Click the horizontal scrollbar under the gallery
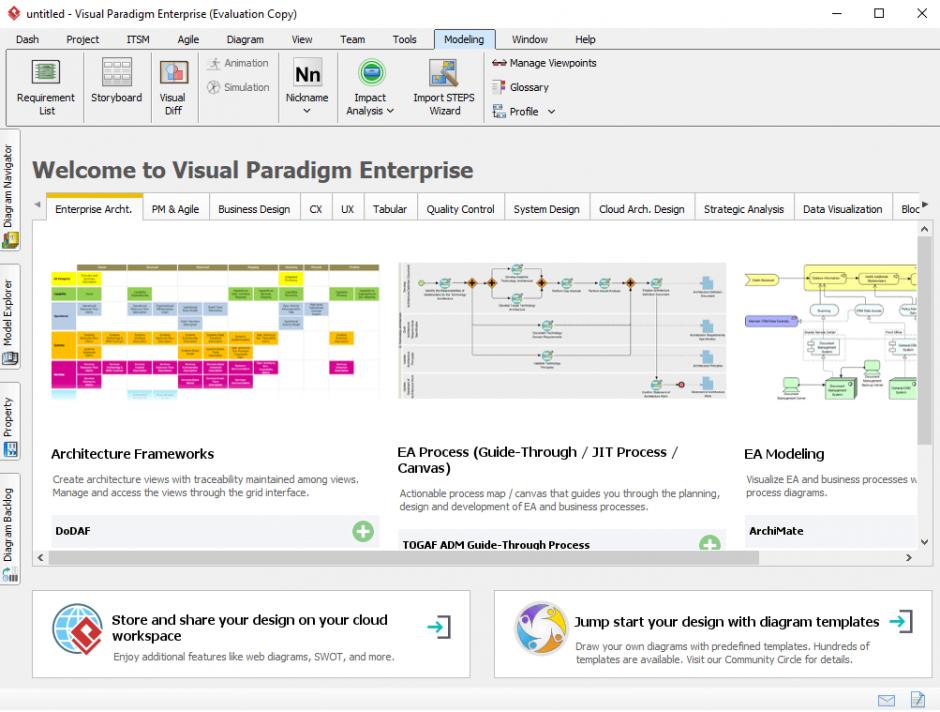 [400, 557]
